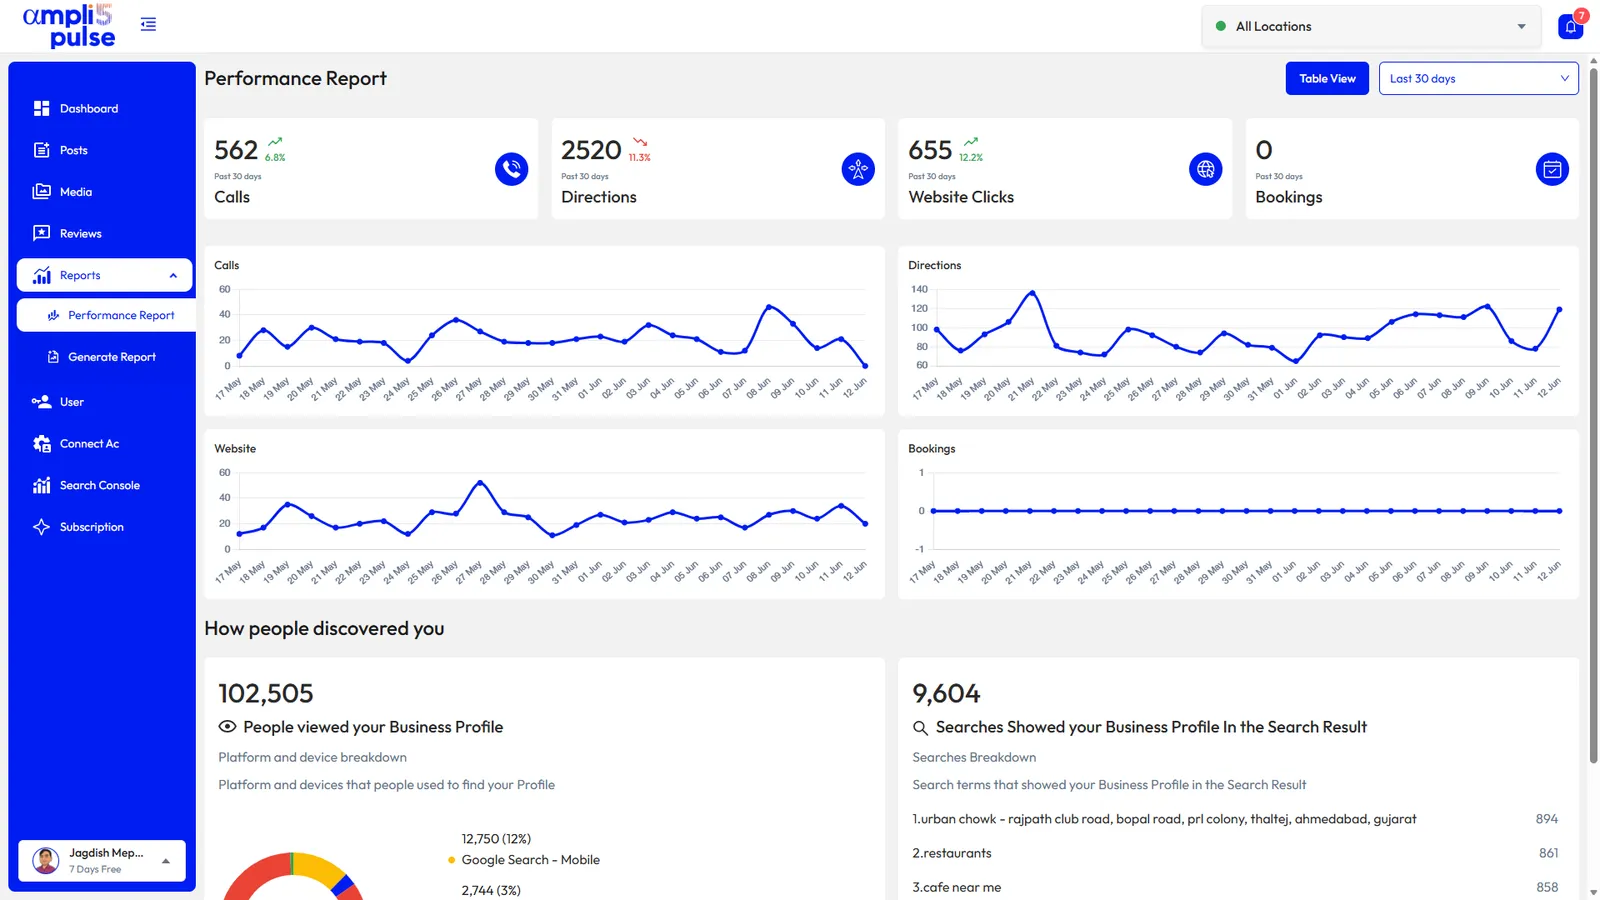Click 'Google Search - Mobile' legend label
This screenshot has width=1600, height=900.
[x=530, y=860]
